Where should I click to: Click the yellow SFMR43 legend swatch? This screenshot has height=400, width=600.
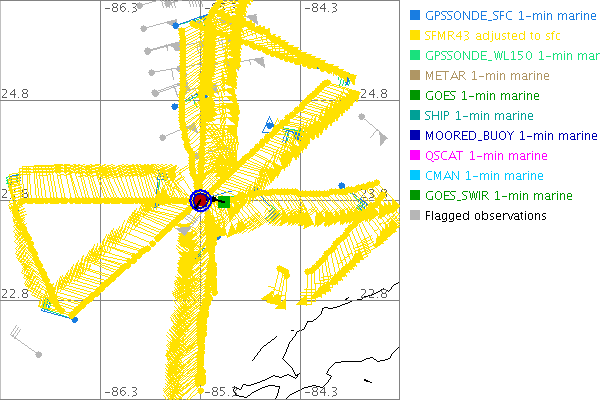[415, 36]
